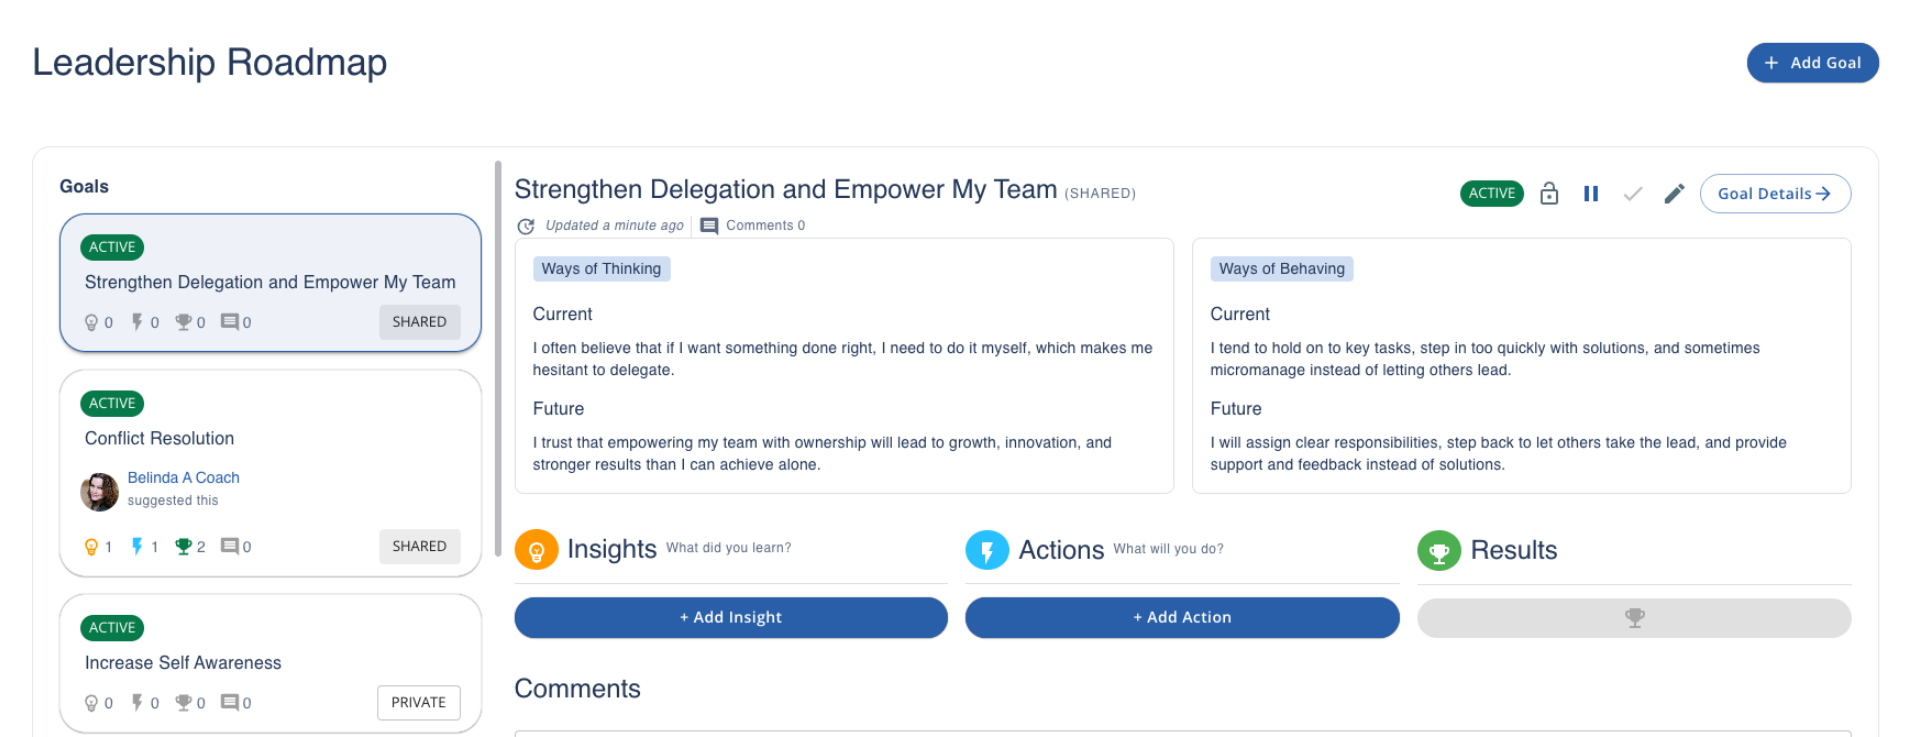Pause the goal with the pause icon

point(1591,193)
